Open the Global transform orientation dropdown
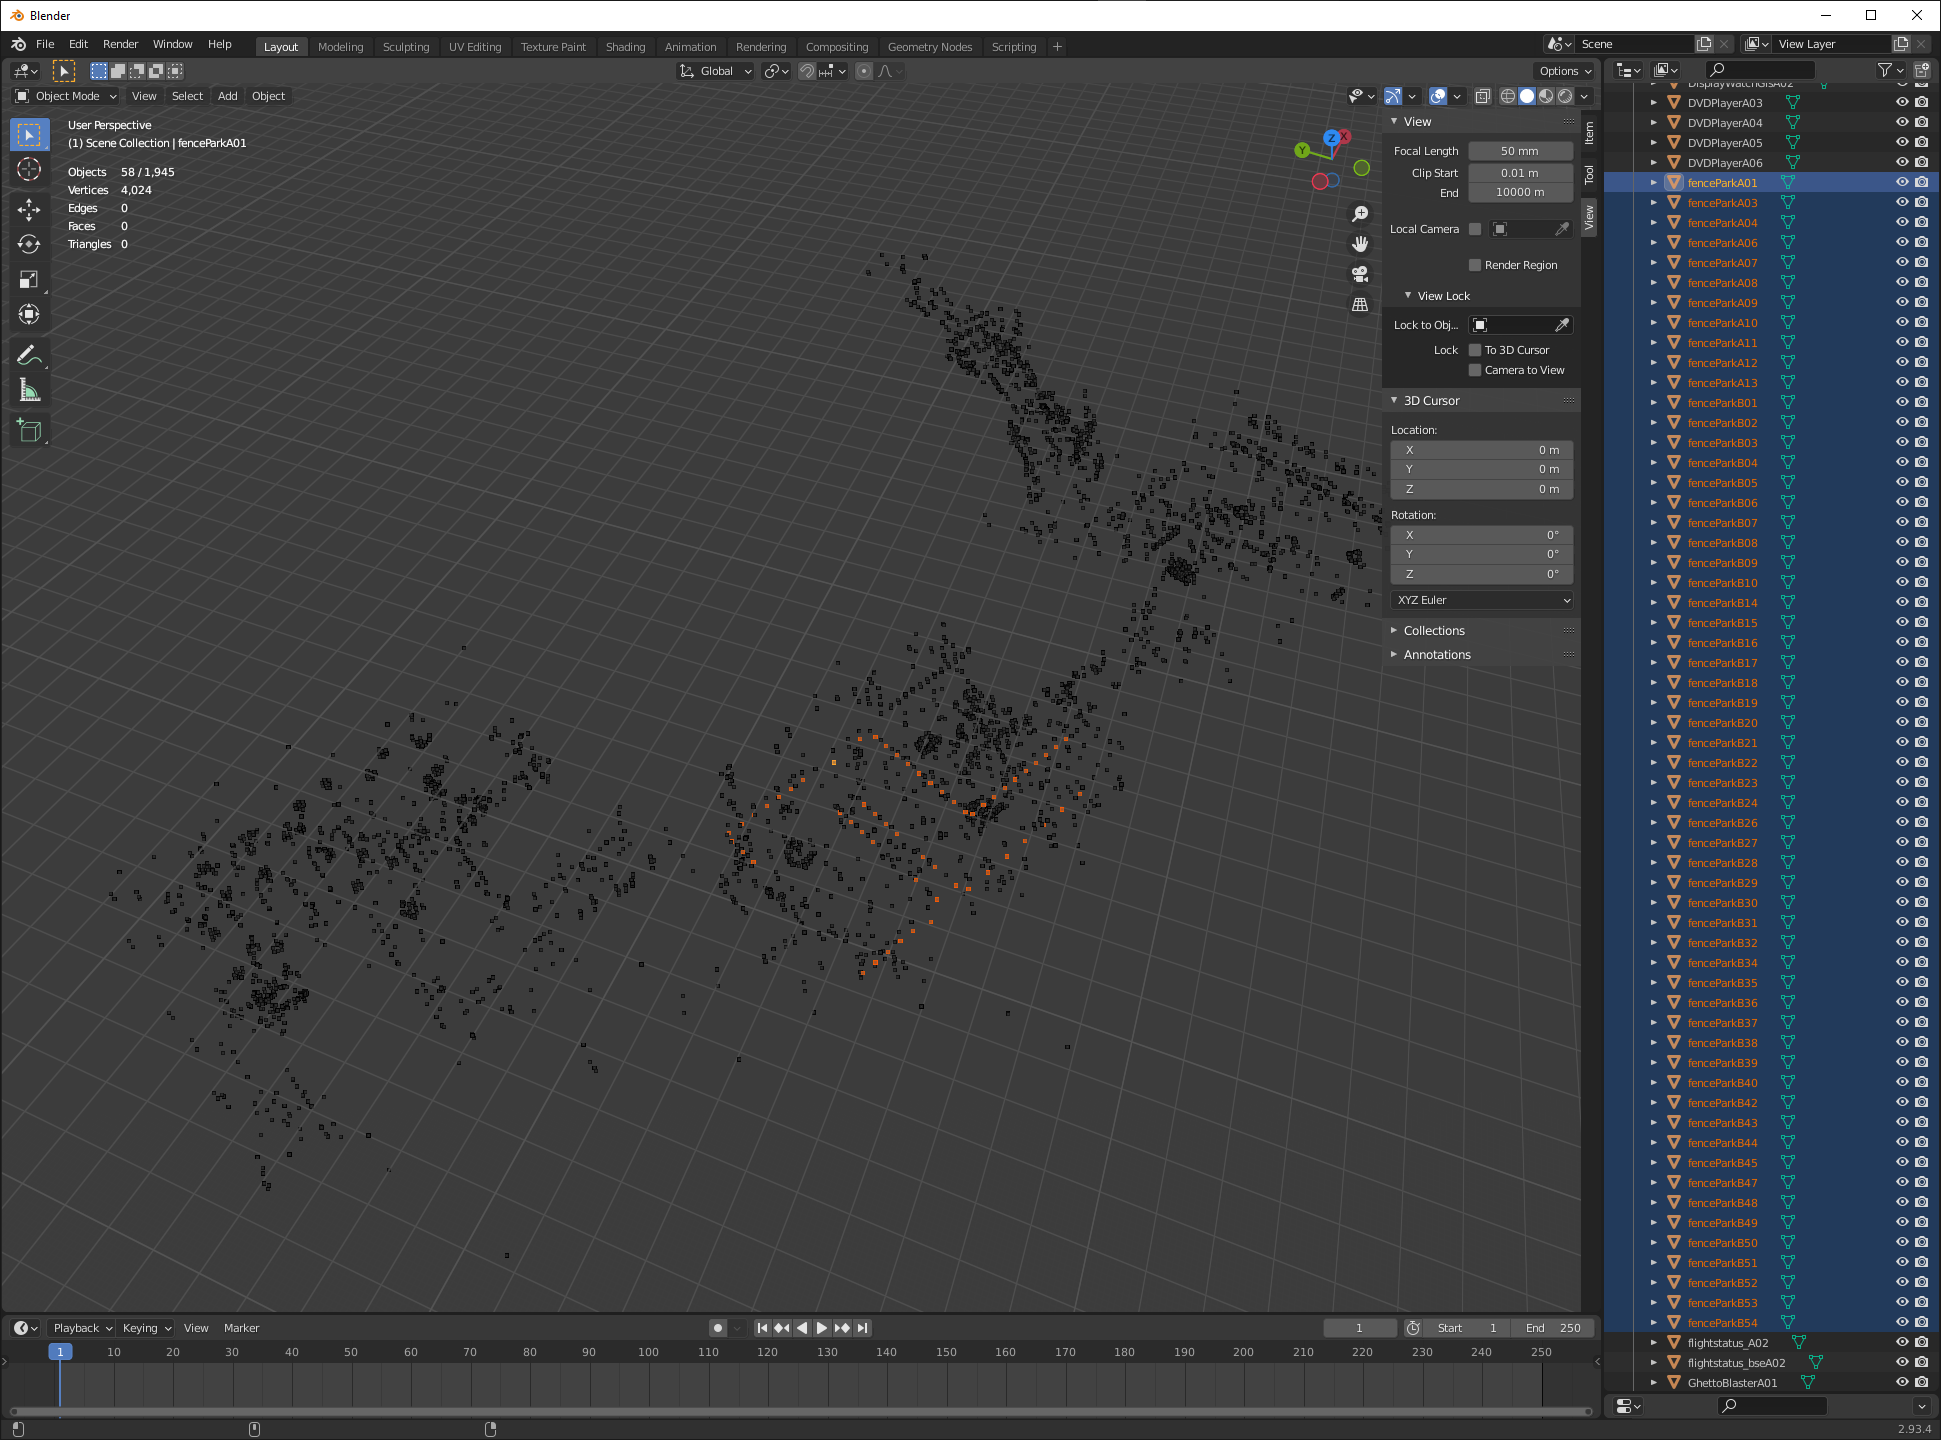 (x=716, y=71)
